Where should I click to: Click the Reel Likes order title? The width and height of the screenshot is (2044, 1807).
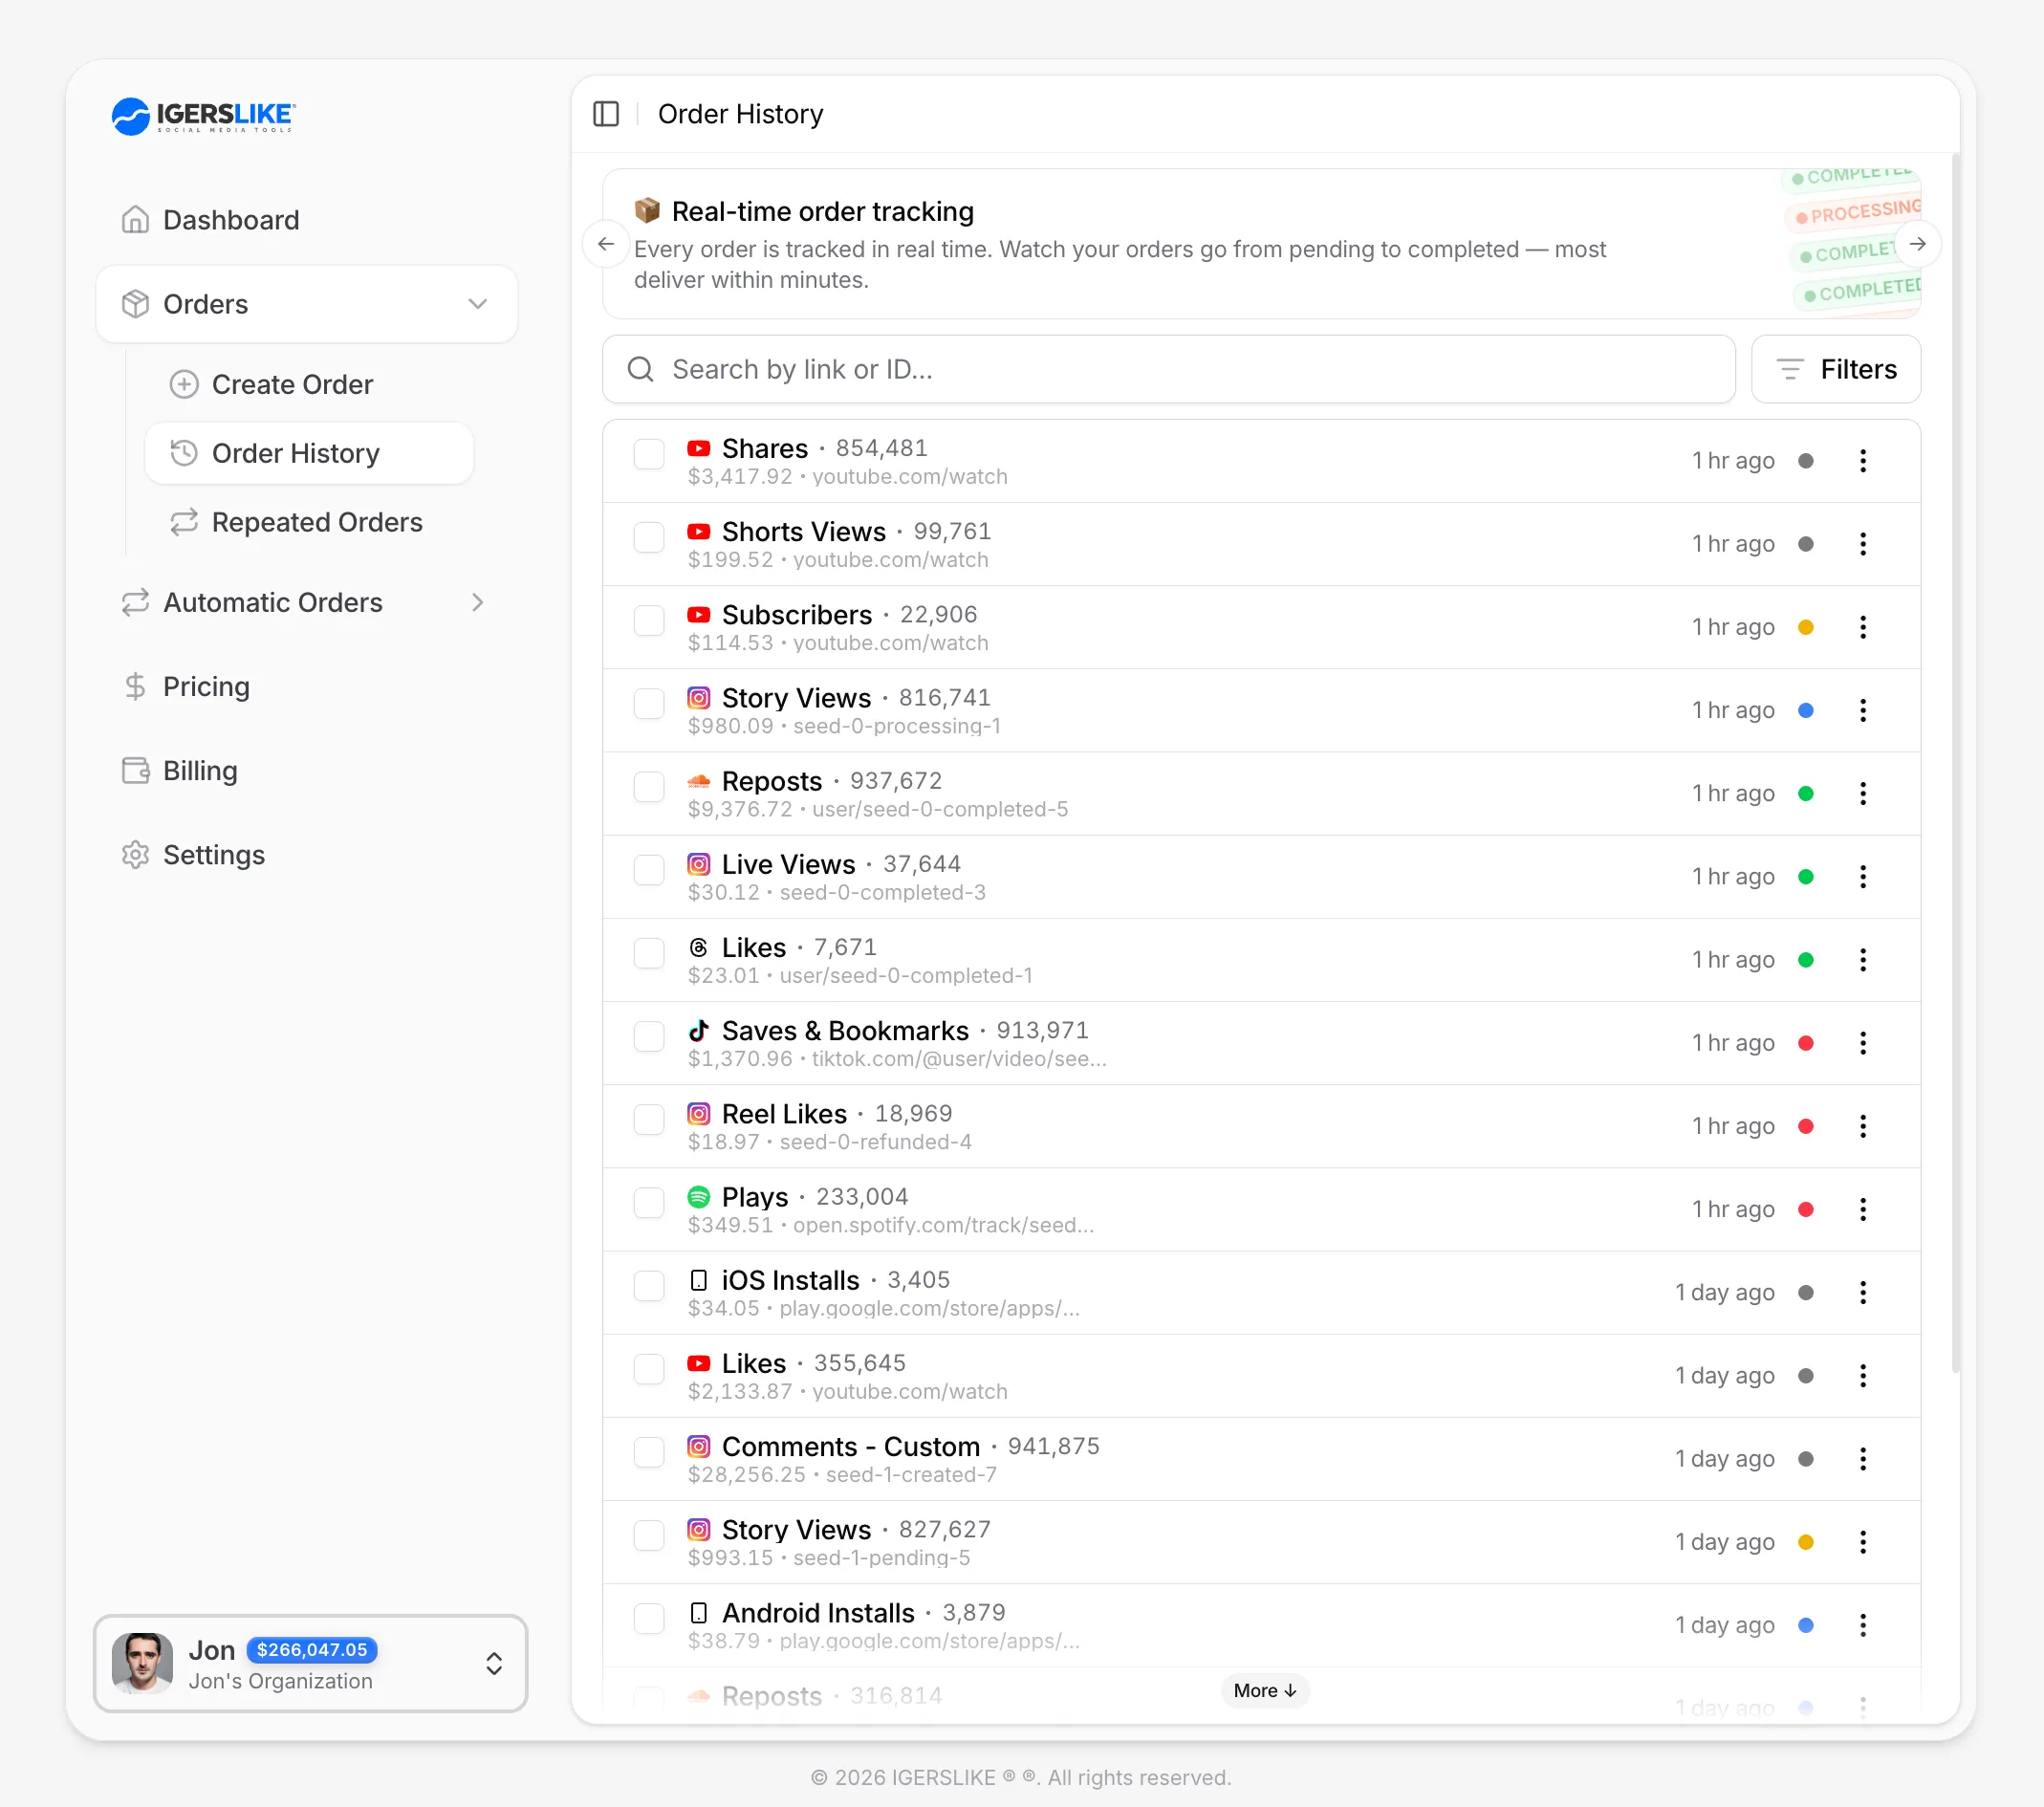coord(784,1114)
